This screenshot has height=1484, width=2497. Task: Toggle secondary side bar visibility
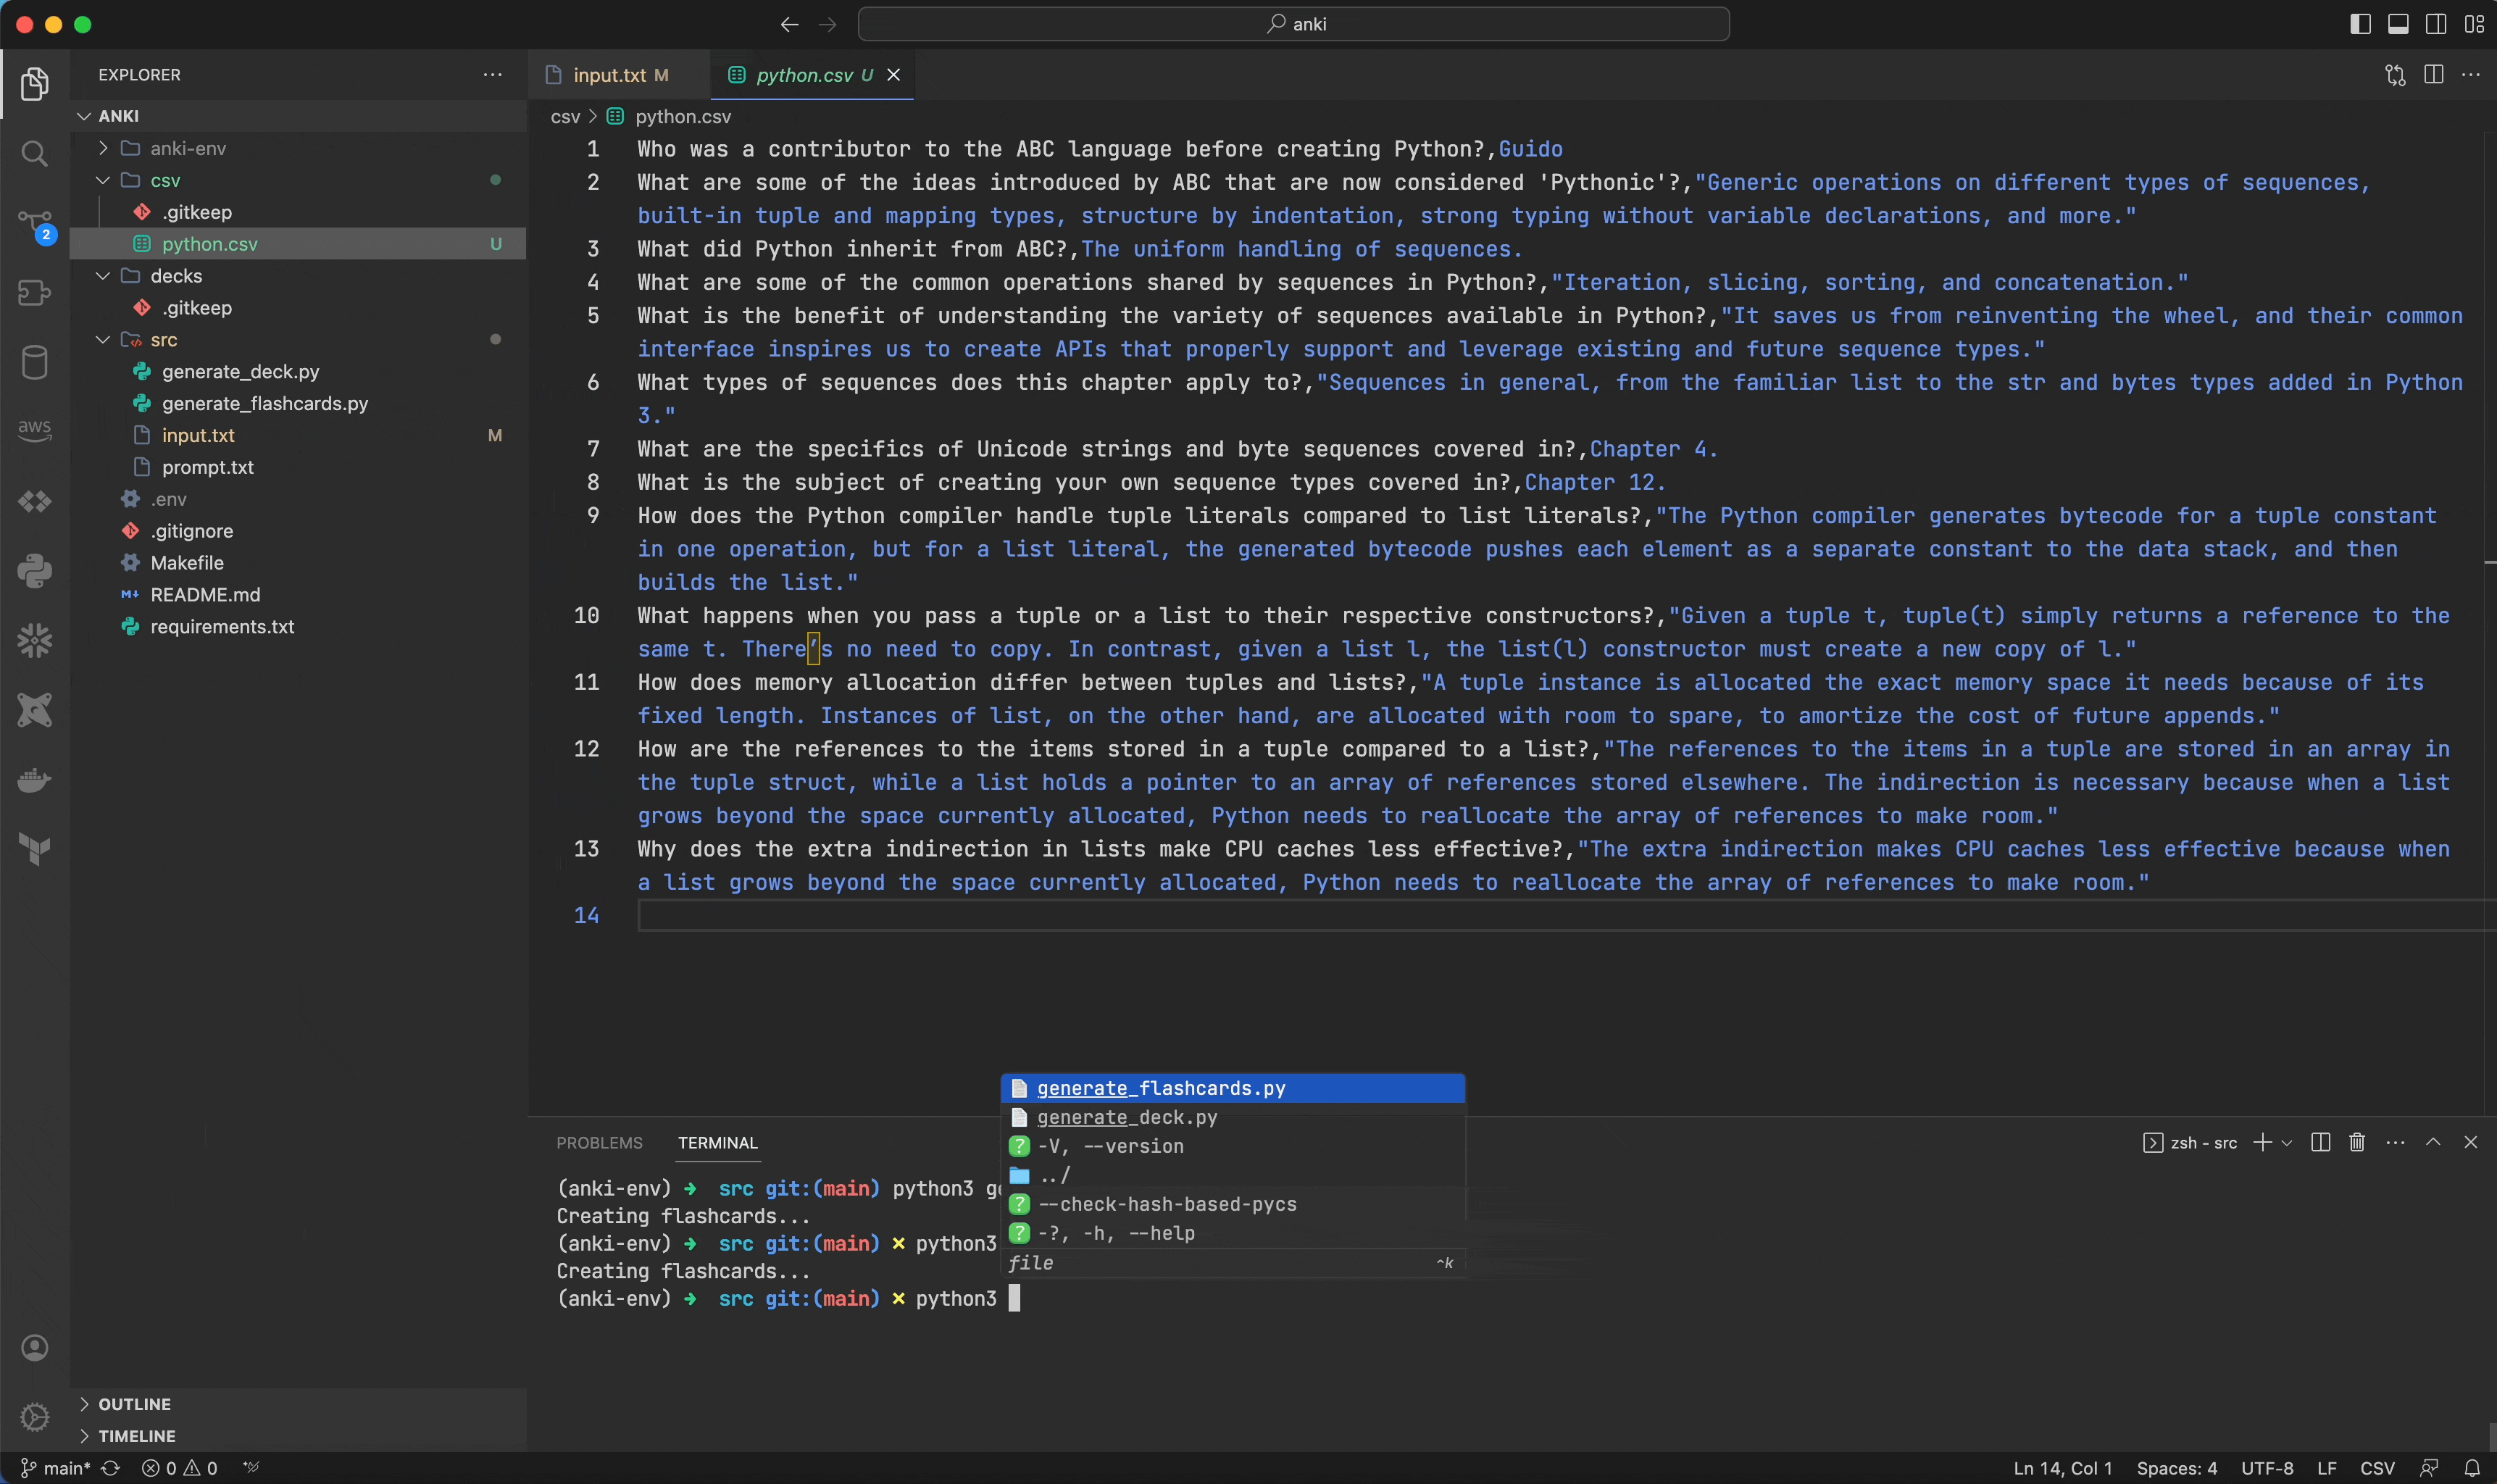tap(2436, 24)
